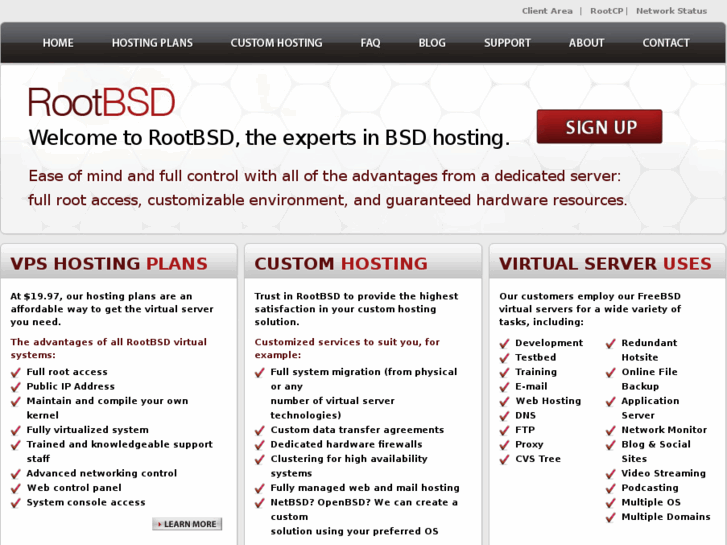Visit the SUPPORT page from nav bar
727x545 pixels.
click(507, 43)
